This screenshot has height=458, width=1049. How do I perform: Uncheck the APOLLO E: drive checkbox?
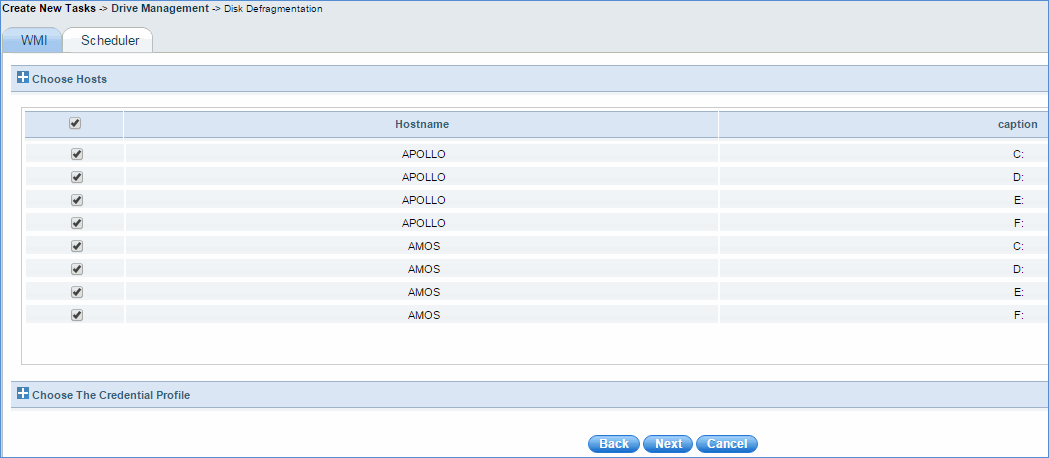point(77,200)
